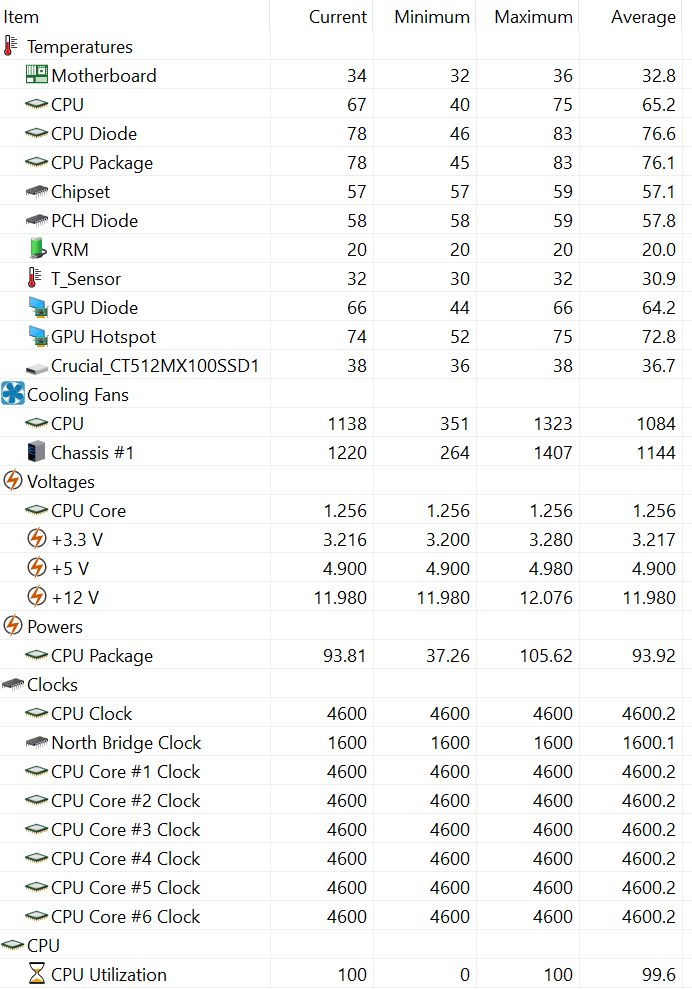Click the thermometer icon beside Temperatures
This screenshot has height=989, width=692.
coord(11,47)
